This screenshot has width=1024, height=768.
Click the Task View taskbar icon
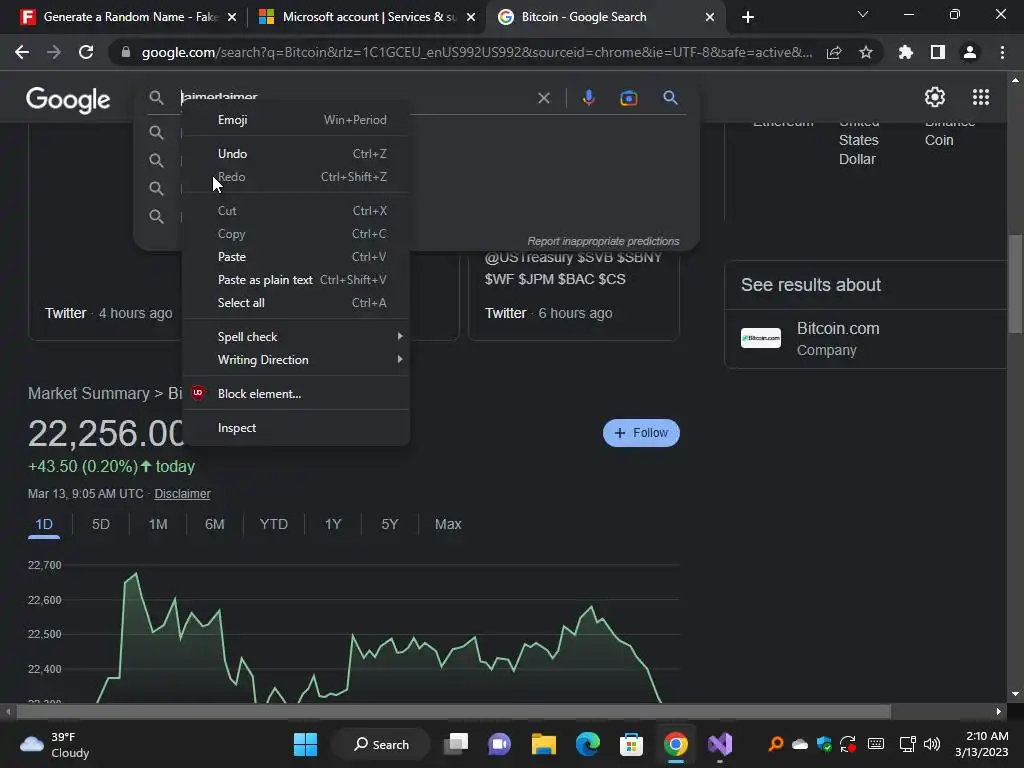point(456,744)
